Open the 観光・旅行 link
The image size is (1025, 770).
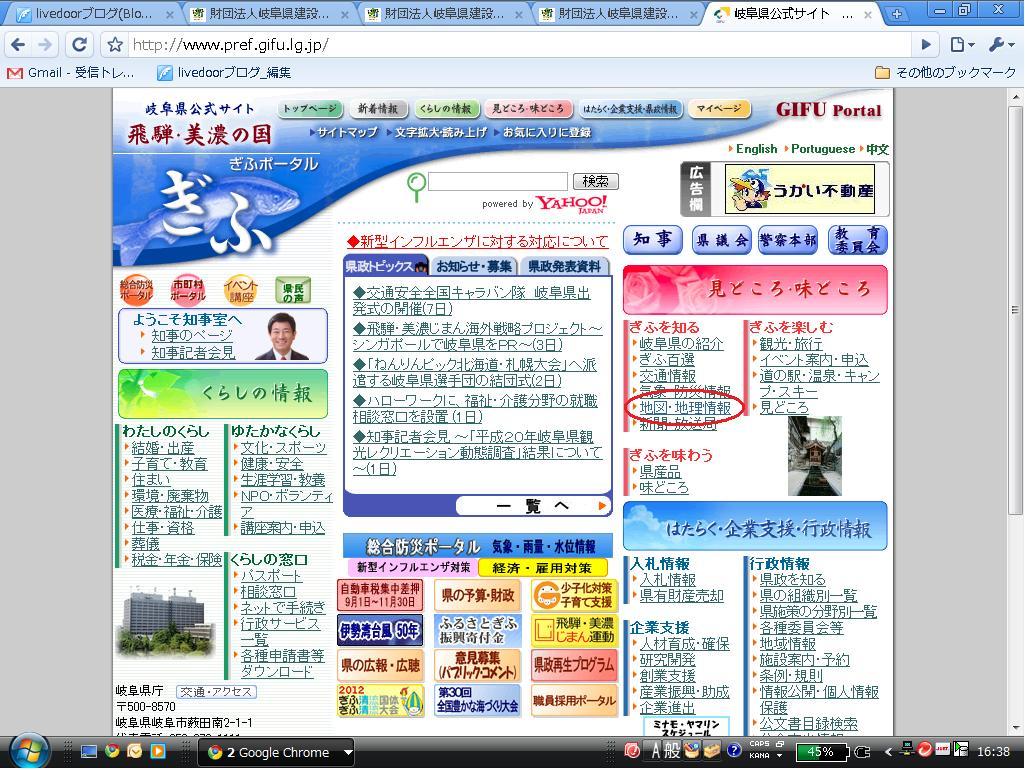(x=790, y=343)
